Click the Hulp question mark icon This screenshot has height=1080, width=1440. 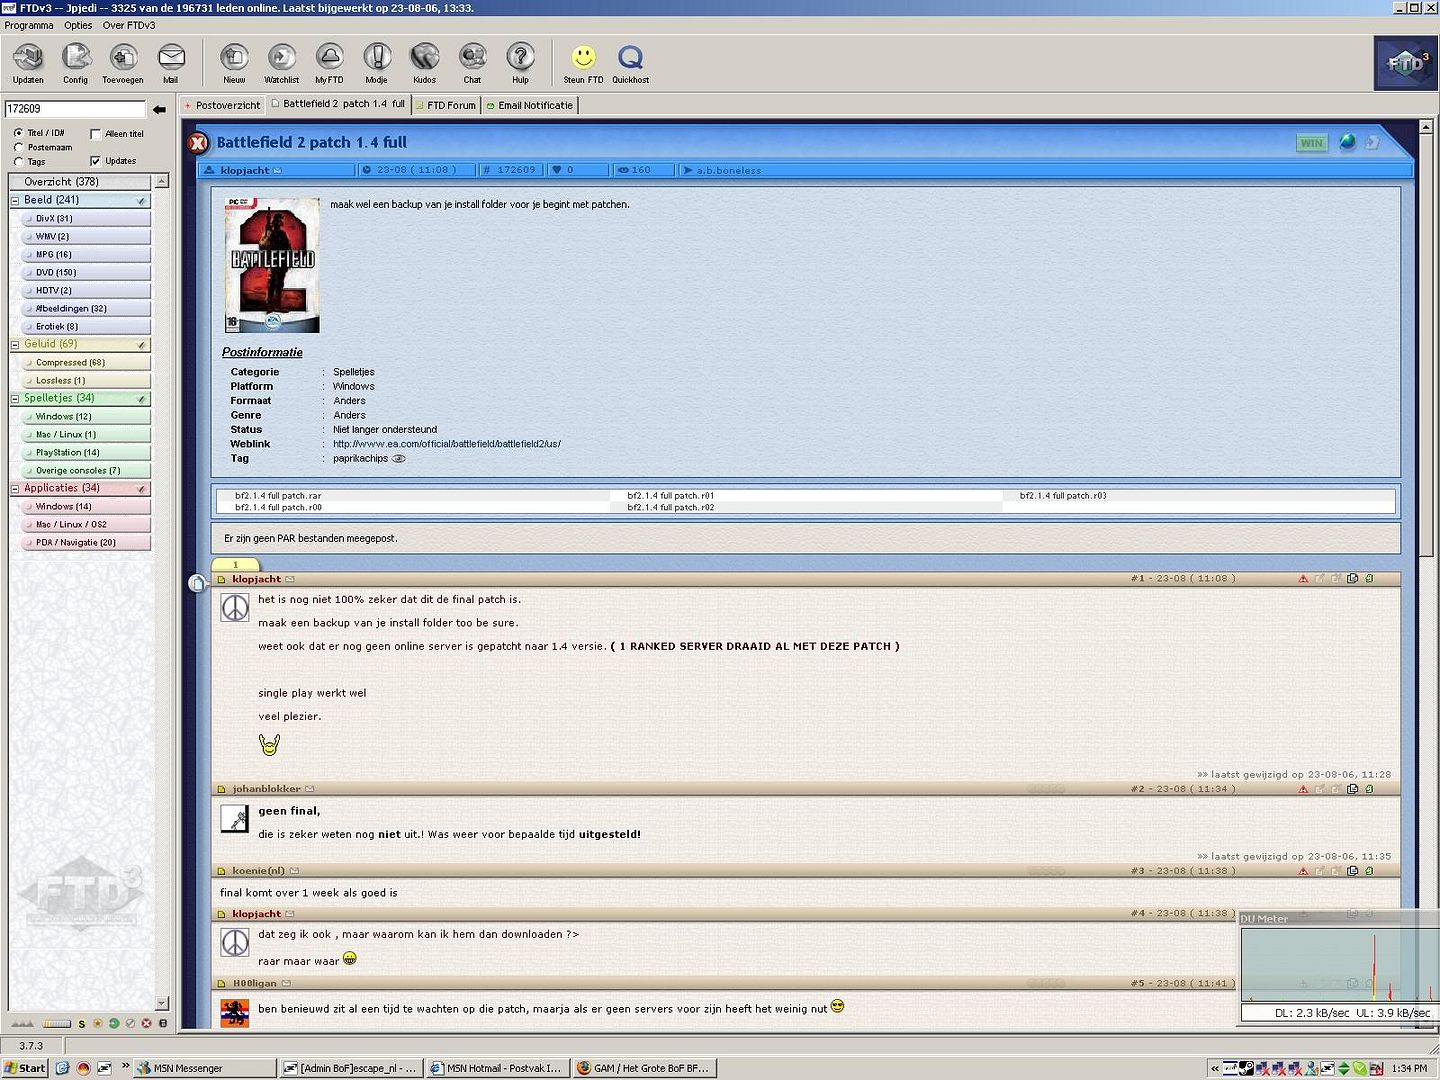tap(520, 63)
